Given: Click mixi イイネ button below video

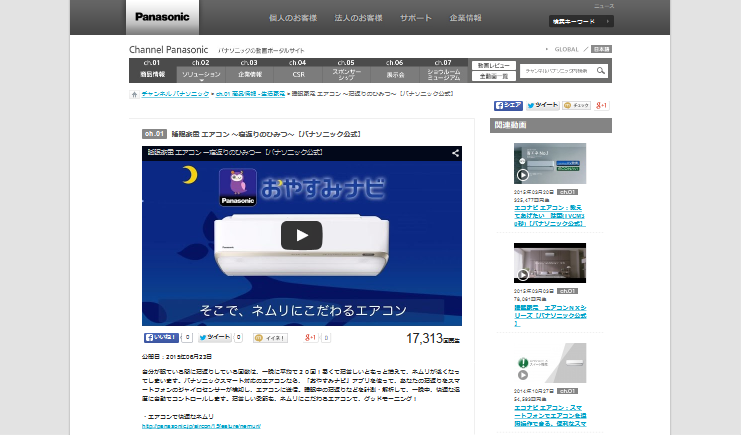Looking at the screenshot, I should 270,338.
